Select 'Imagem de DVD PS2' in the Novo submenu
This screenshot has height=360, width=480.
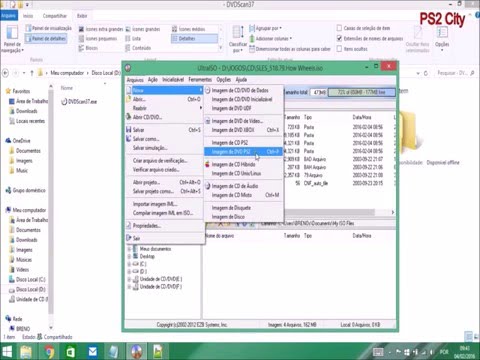click(244, 152)
